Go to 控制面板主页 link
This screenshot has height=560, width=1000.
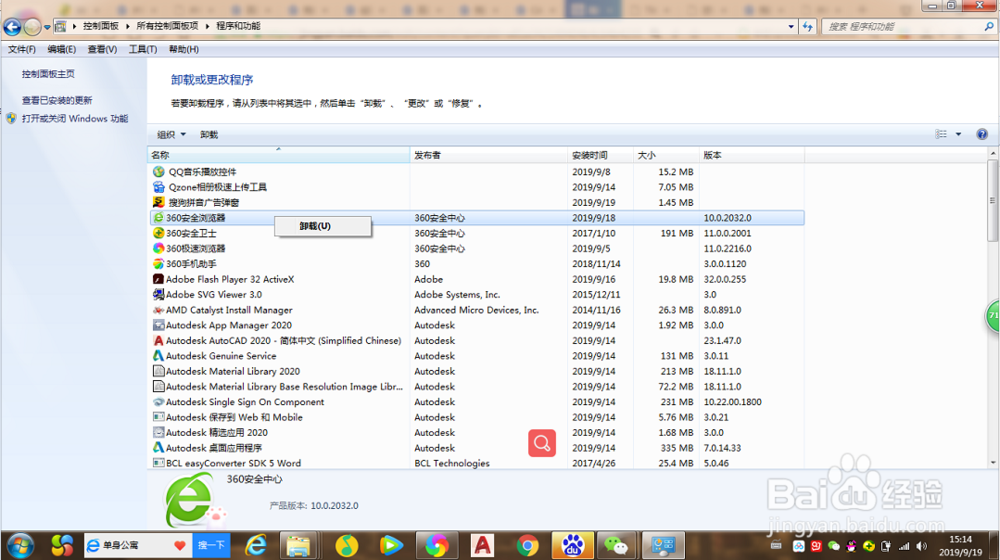pyautogui.click(x=48, y=74)
